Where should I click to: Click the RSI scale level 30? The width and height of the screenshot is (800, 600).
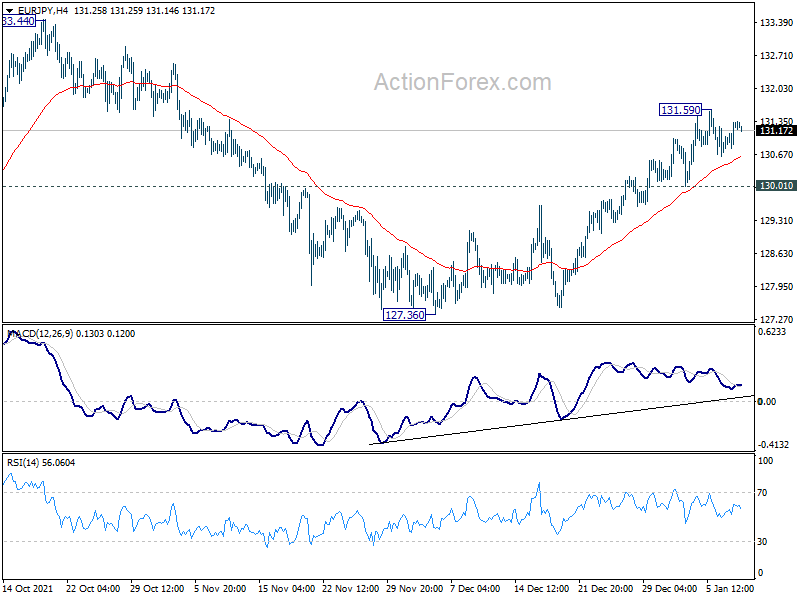[x=762, y=542]
